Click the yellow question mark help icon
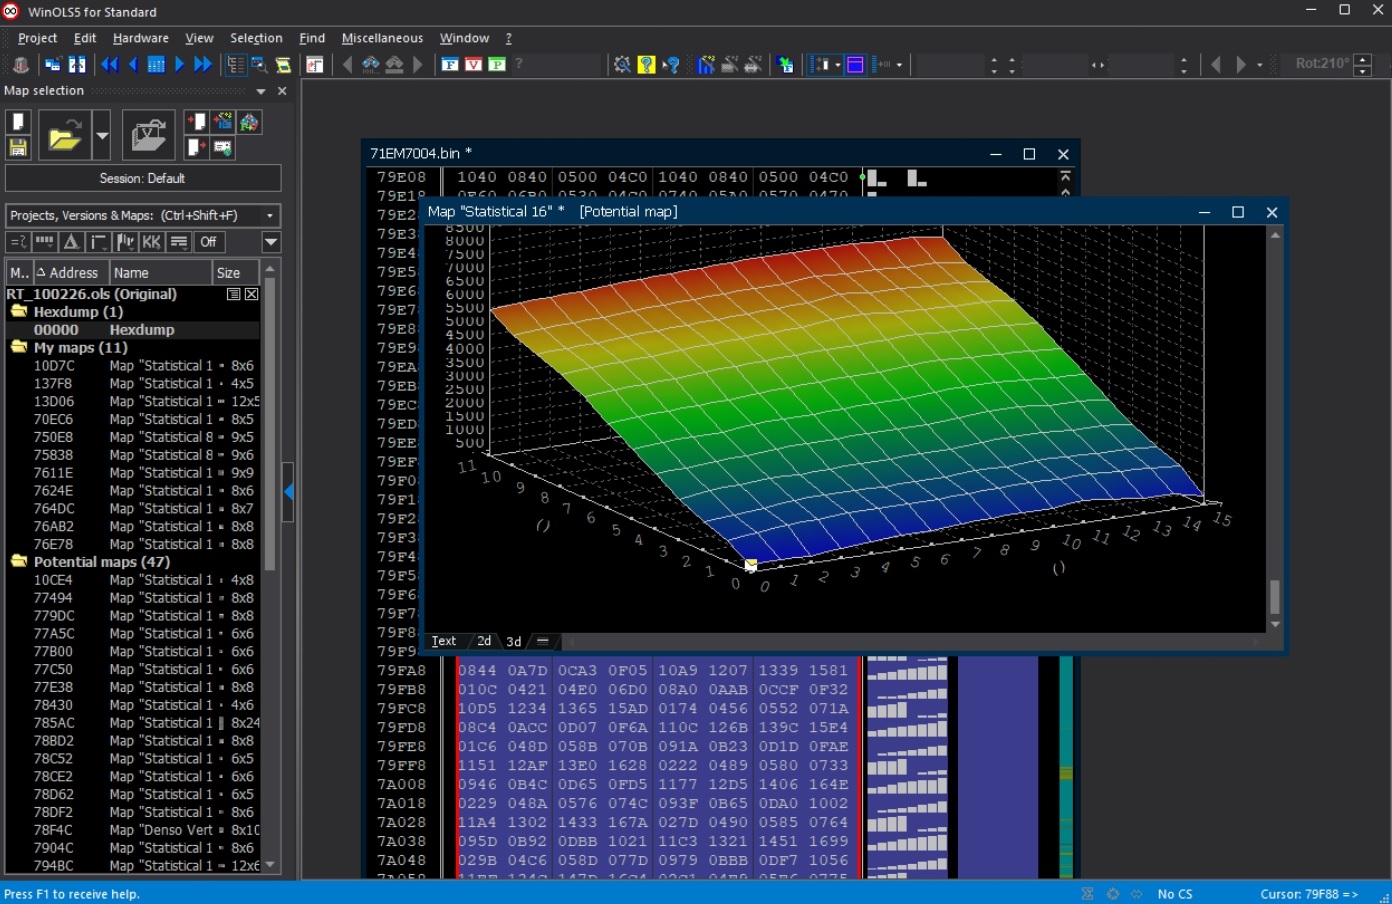The image size is (1392, 904). pyautogui.click(x=647, y=65)
